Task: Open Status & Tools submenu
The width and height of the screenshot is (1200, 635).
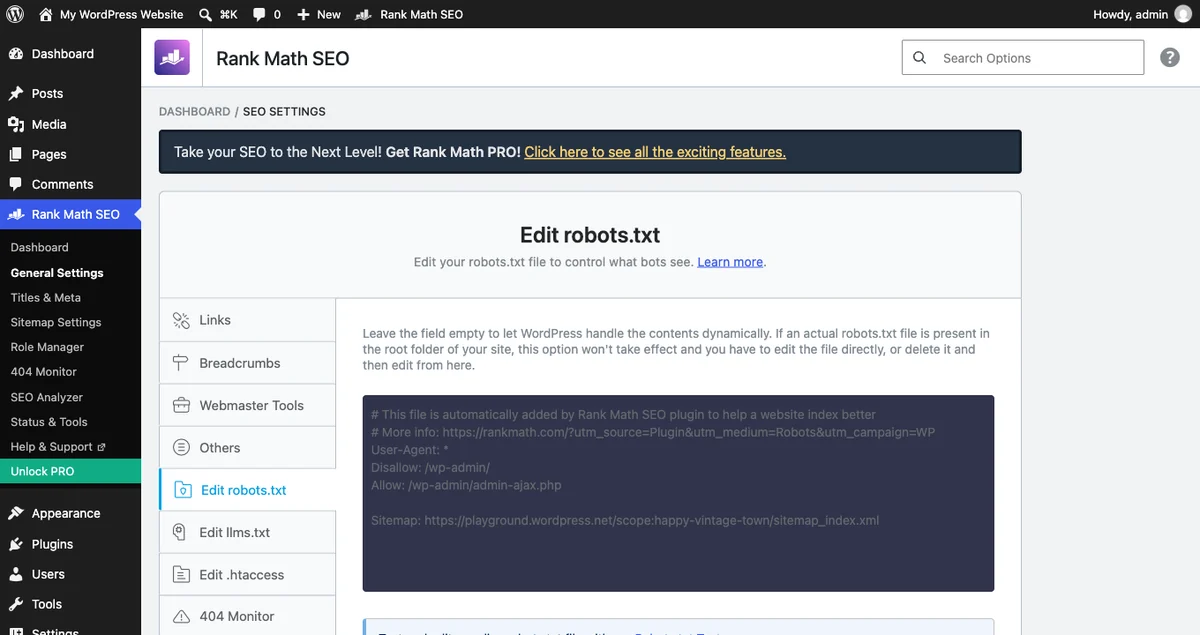Action: point(49,422)
